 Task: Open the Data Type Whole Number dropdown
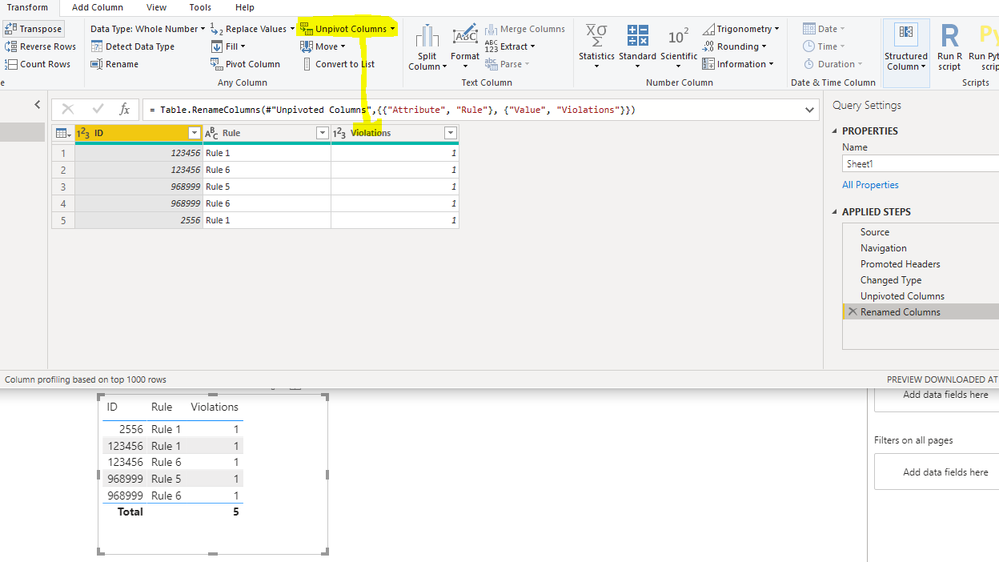tap(147, 29)
